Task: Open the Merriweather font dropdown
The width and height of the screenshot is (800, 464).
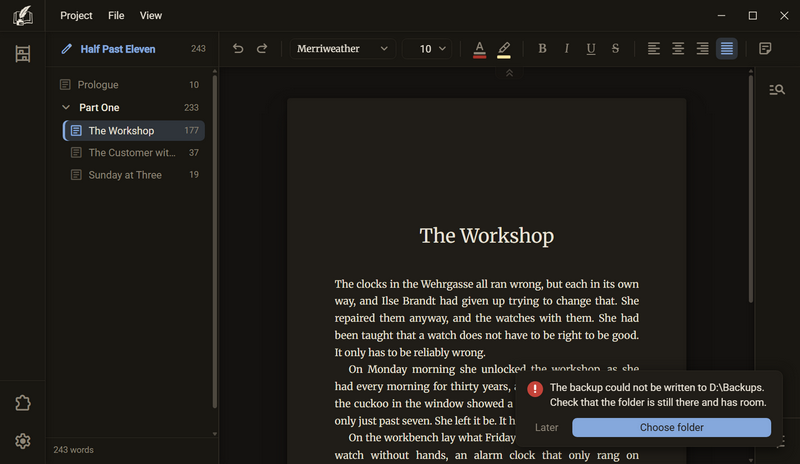Action: click(342, 48)
